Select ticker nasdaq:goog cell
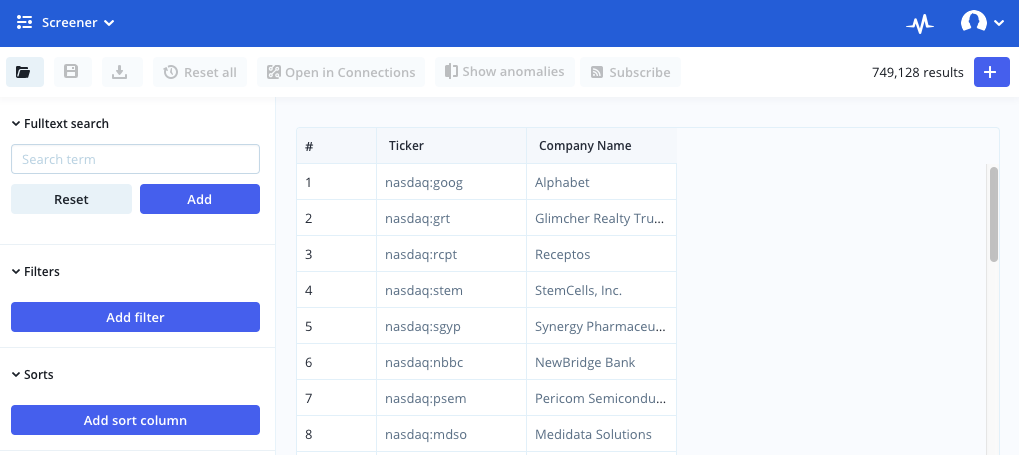The width and height of the screenshot is (1019, 455). [x=452, y=182]
